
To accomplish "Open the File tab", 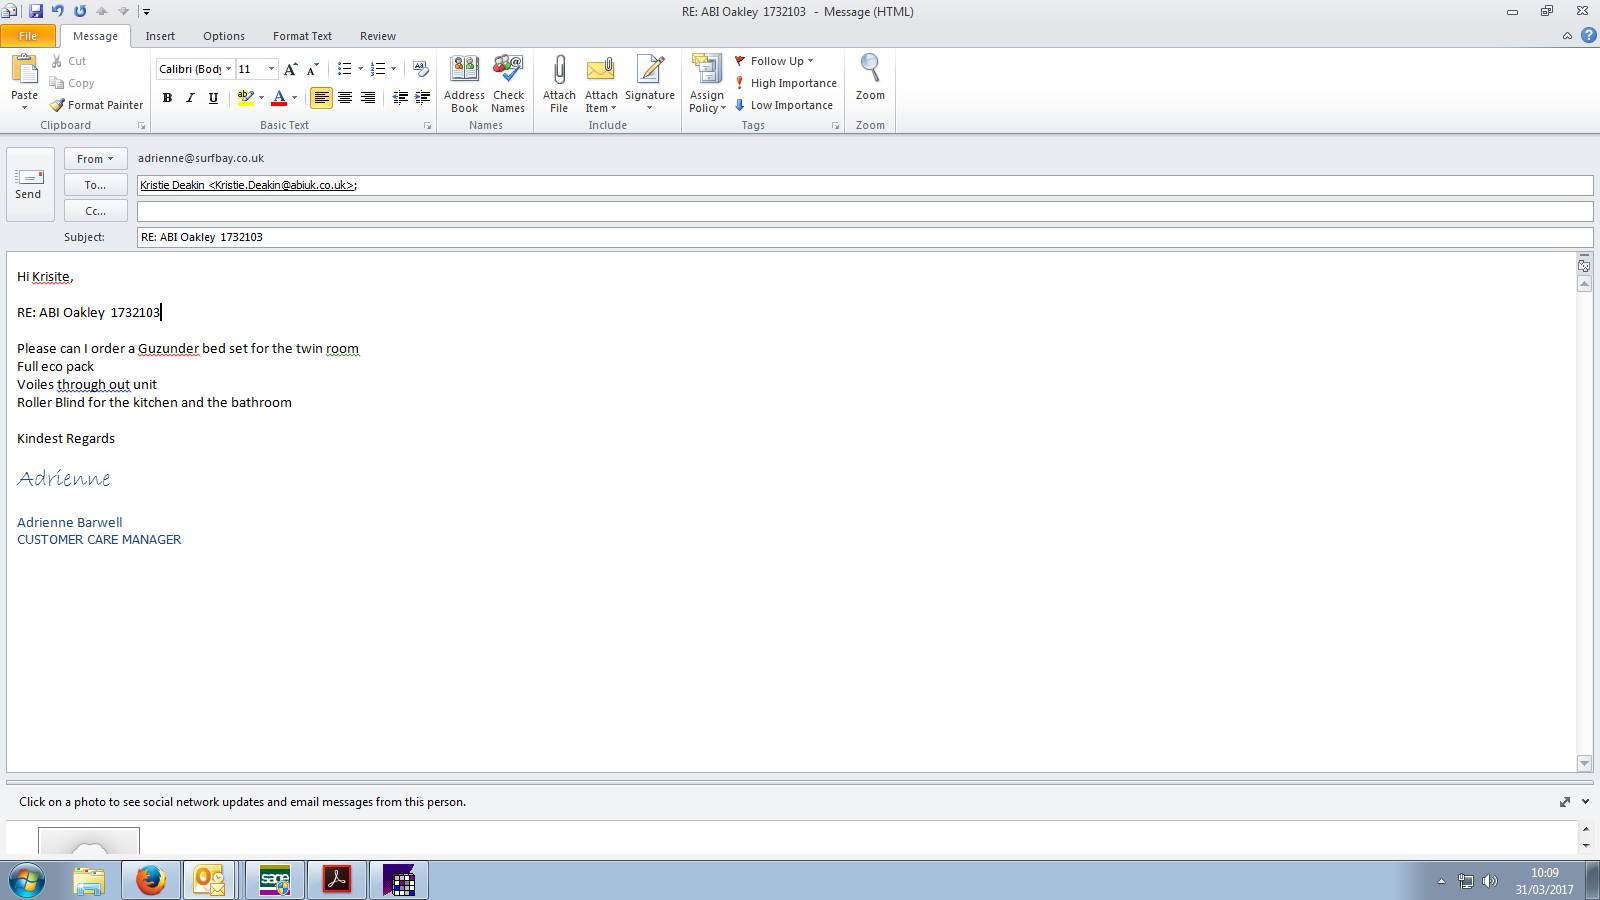I will 28,36.
